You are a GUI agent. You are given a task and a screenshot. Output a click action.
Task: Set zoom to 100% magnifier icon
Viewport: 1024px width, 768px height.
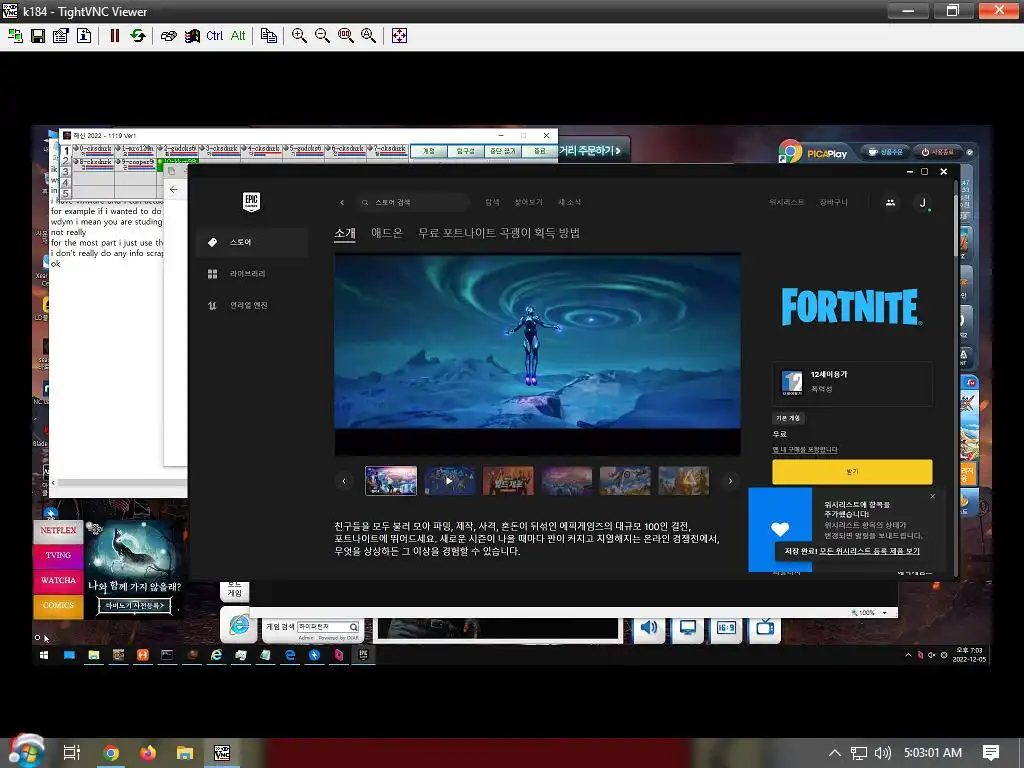345,36
